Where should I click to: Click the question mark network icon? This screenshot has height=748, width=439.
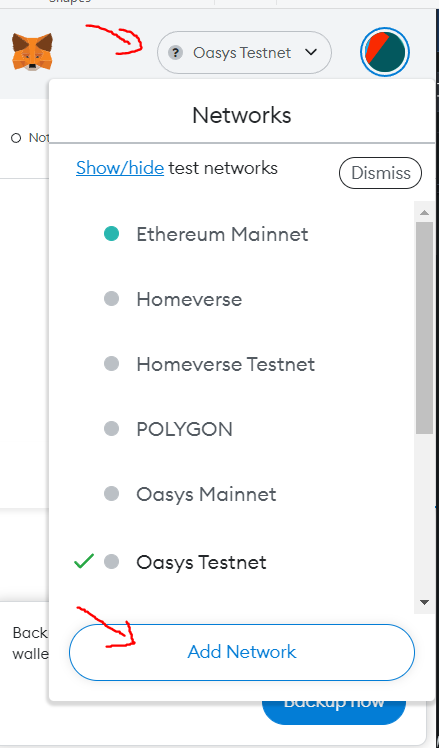[x=176, y=52]
